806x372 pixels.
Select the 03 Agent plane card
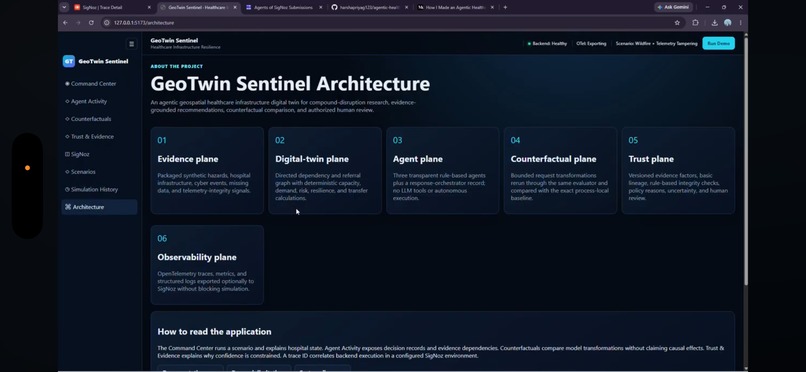tap(443, 170)
